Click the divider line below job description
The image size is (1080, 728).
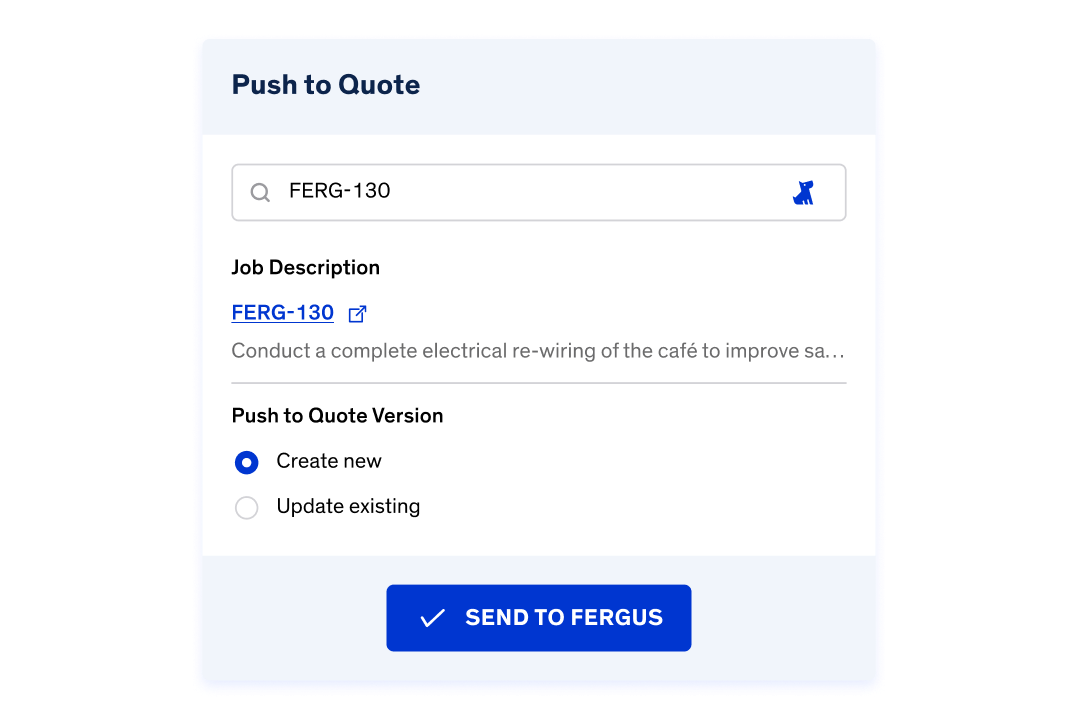click(x=539, y=382)
